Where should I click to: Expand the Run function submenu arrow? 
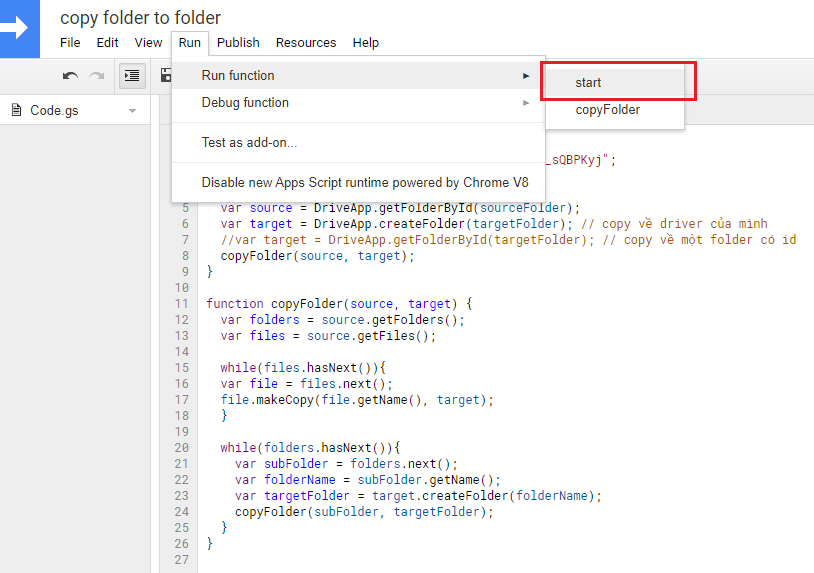point(526,76)
